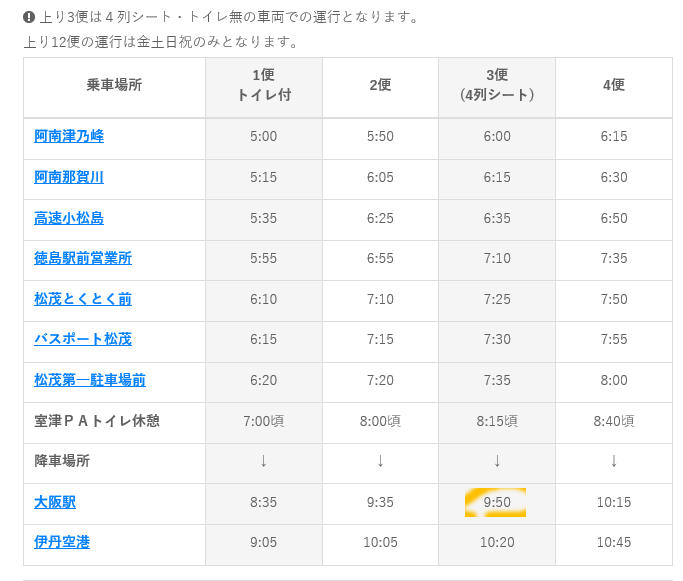
Task: Click 7:30 in the バスポート松茂 row
Action: tap(497, 339)
